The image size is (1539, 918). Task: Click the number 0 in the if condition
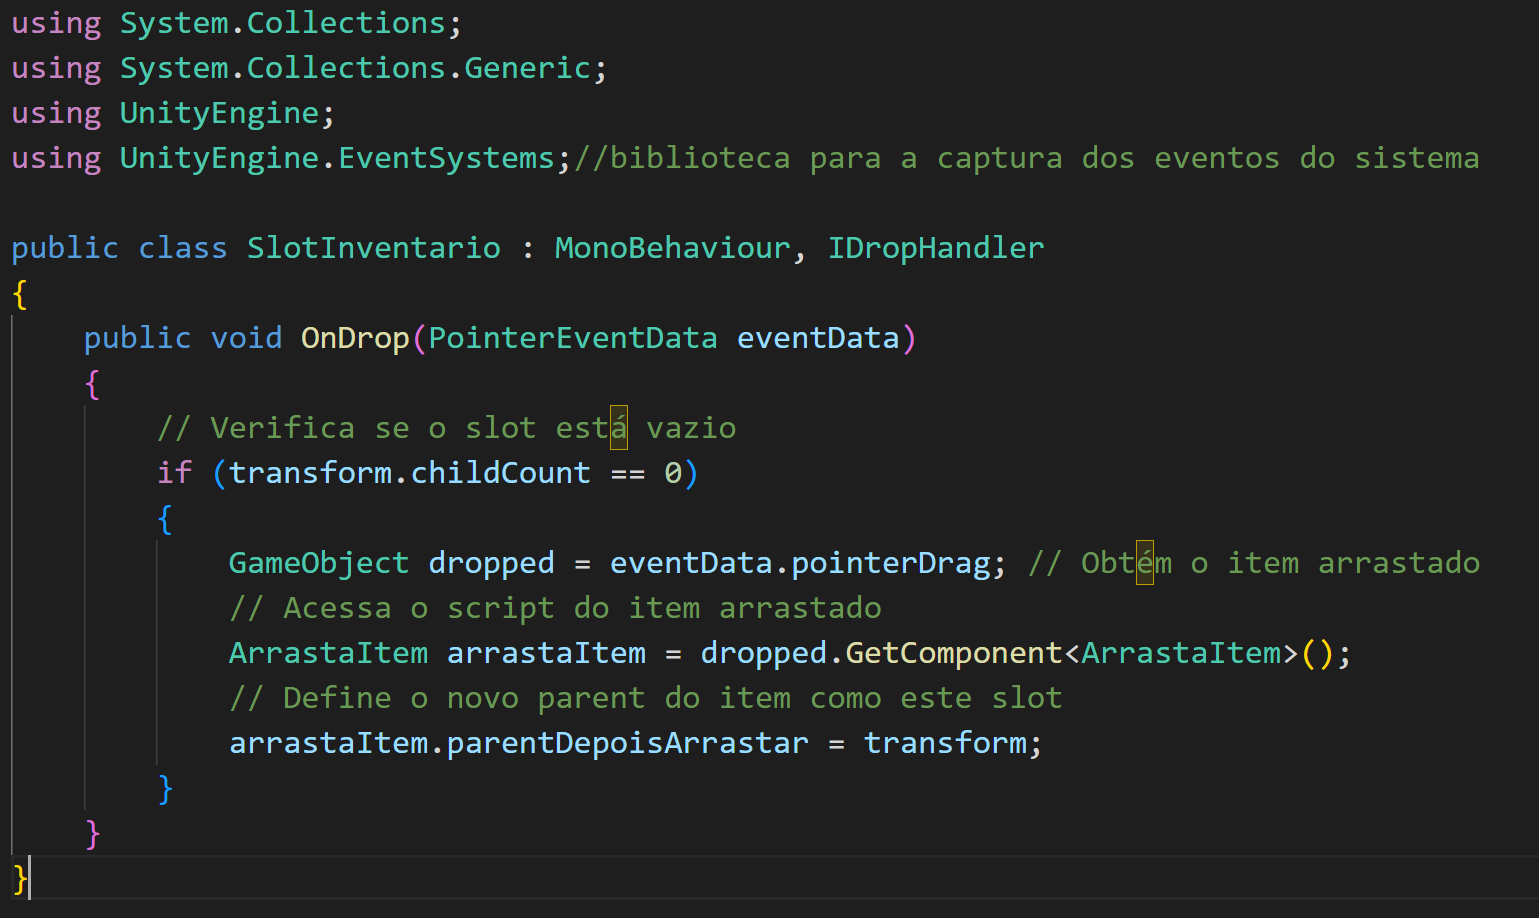(673, 473)
